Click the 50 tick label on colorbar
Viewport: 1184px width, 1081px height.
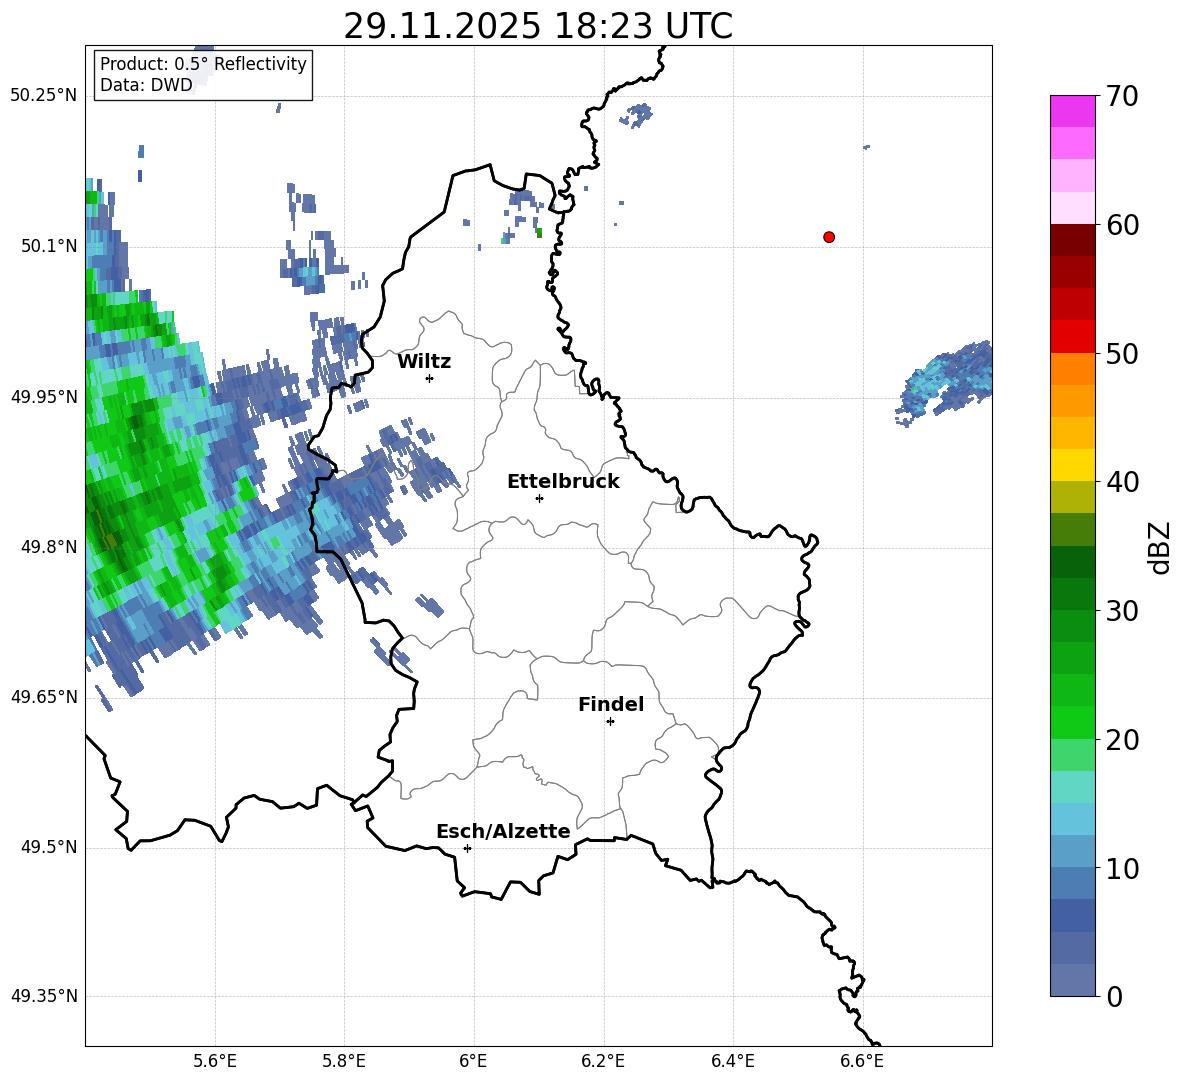[x=1122, y=353]
